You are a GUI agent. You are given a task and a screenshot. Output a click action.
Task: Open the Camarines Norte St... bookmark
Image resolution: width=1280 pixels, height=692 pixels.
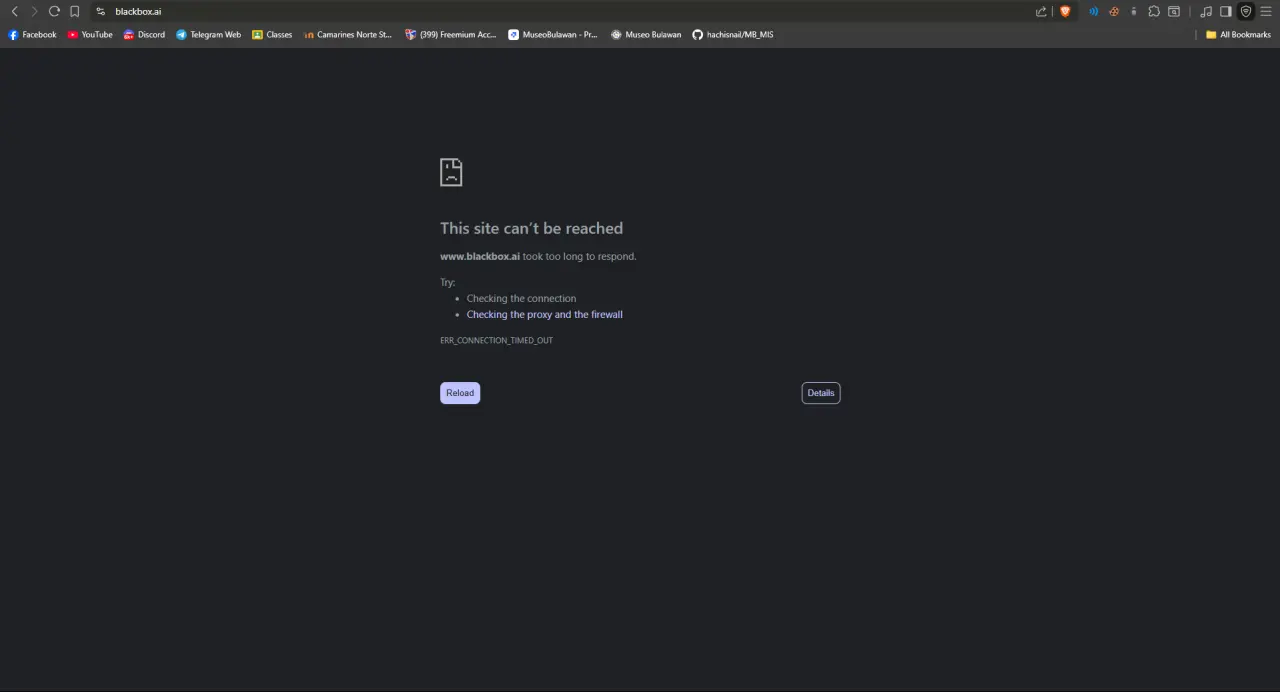coord(347,34)
